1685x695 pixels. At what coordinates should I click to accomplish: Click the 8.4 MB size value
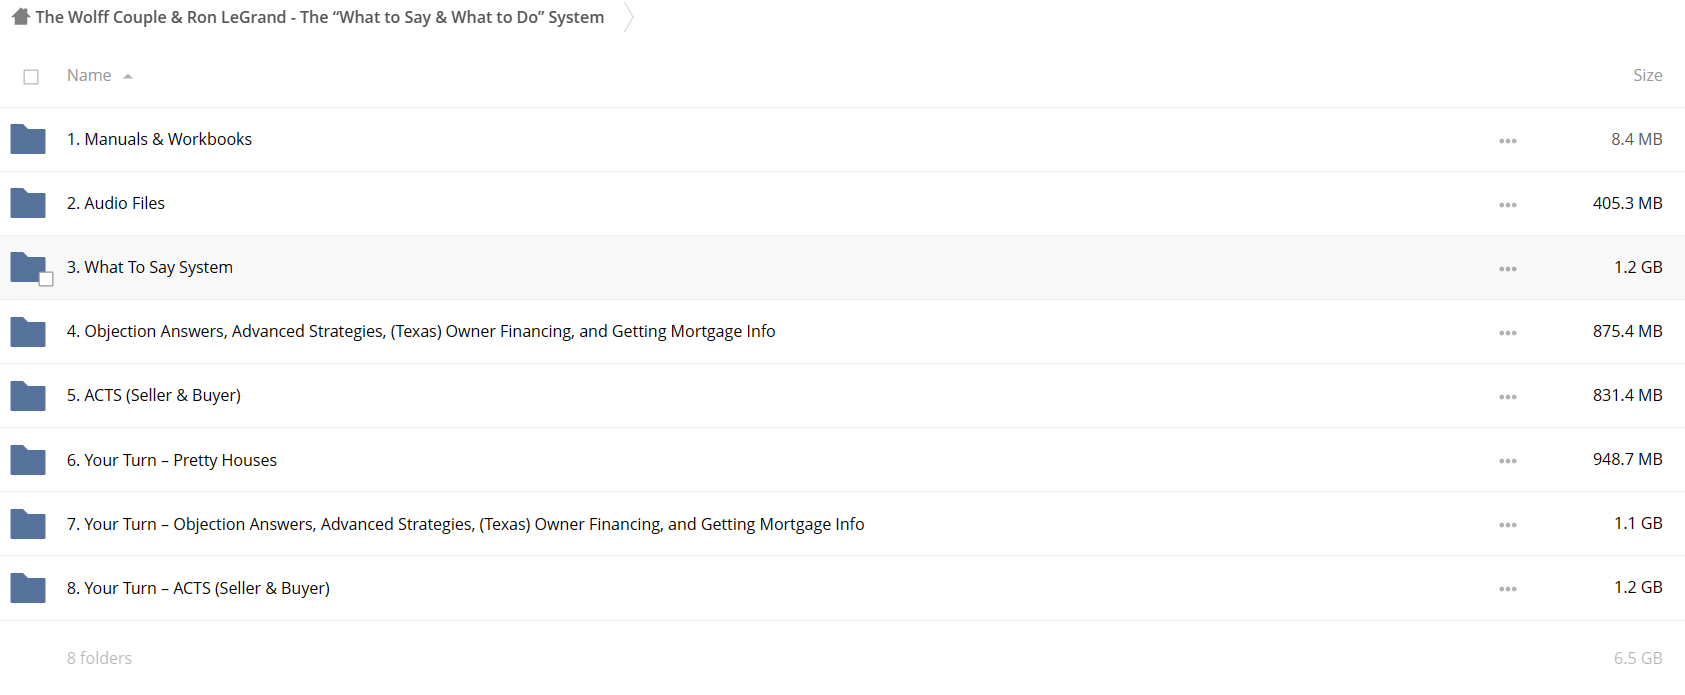point(1636,139)
